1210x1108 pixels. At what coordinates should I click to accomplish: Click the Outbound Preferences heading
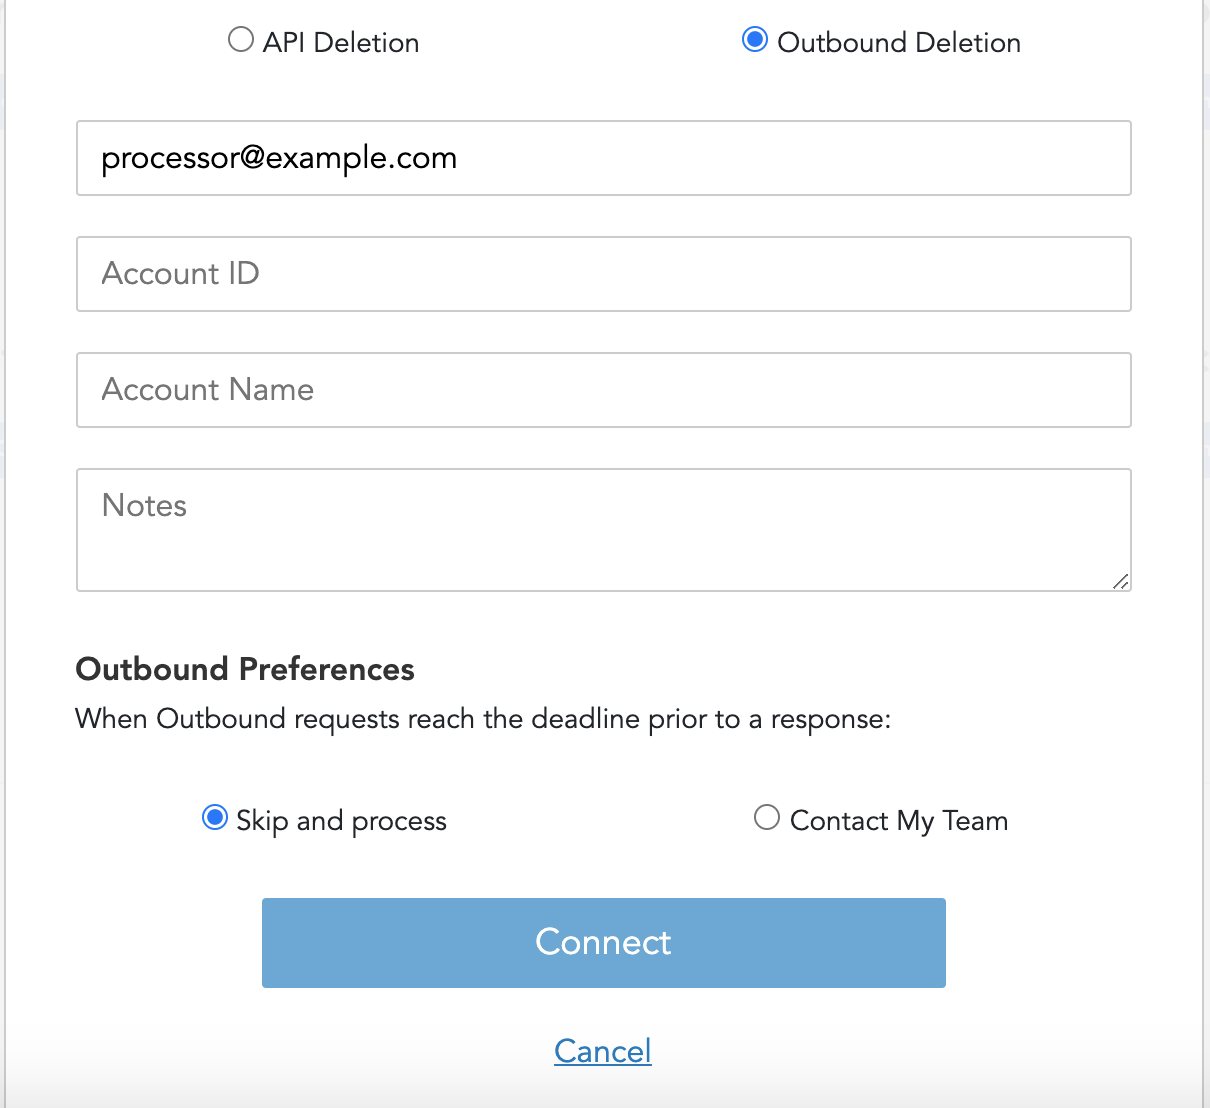245,669
